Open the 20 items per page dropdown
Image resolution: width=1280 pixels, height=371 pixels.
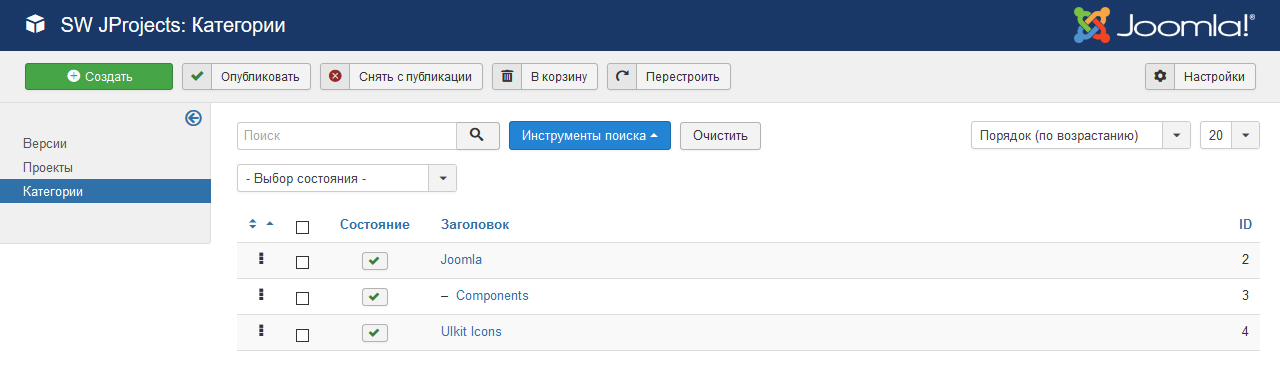(x=1230, y=136)
